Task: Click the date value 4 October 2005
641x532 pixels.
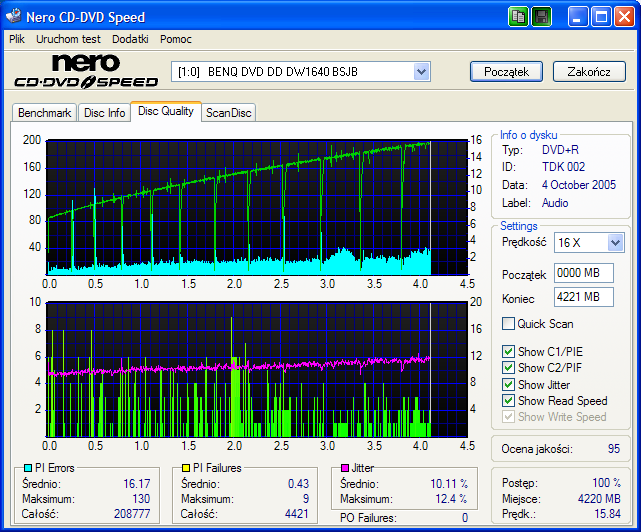Action: pos(579,185)
